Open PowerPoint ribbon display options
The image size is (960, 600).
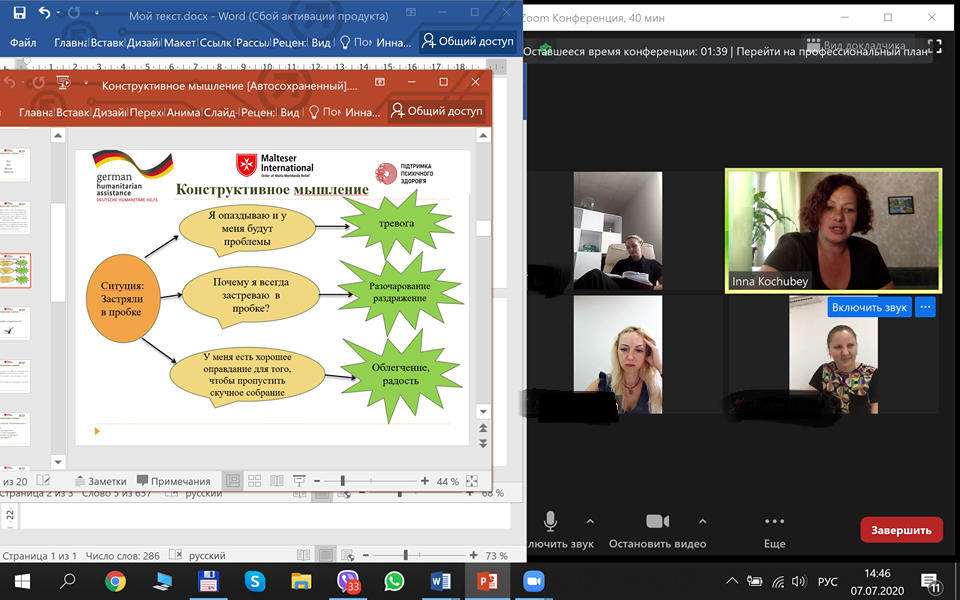pos(380,82)
